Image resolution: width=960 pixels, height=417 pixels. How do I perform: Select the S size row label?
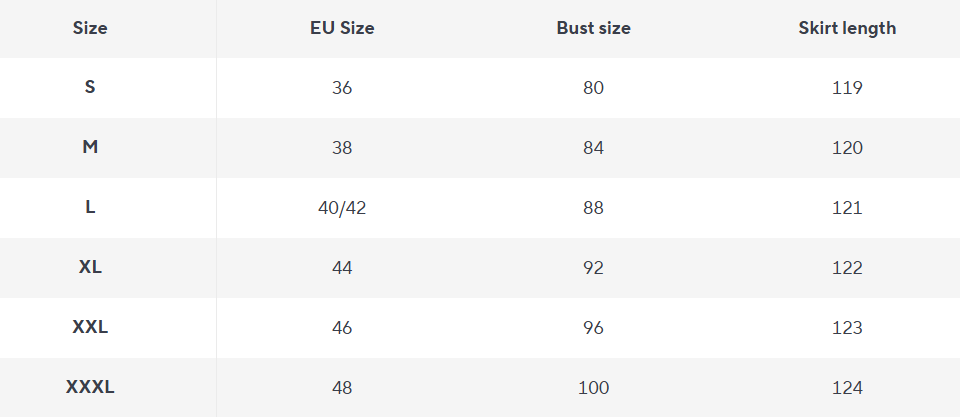(90, 87)
